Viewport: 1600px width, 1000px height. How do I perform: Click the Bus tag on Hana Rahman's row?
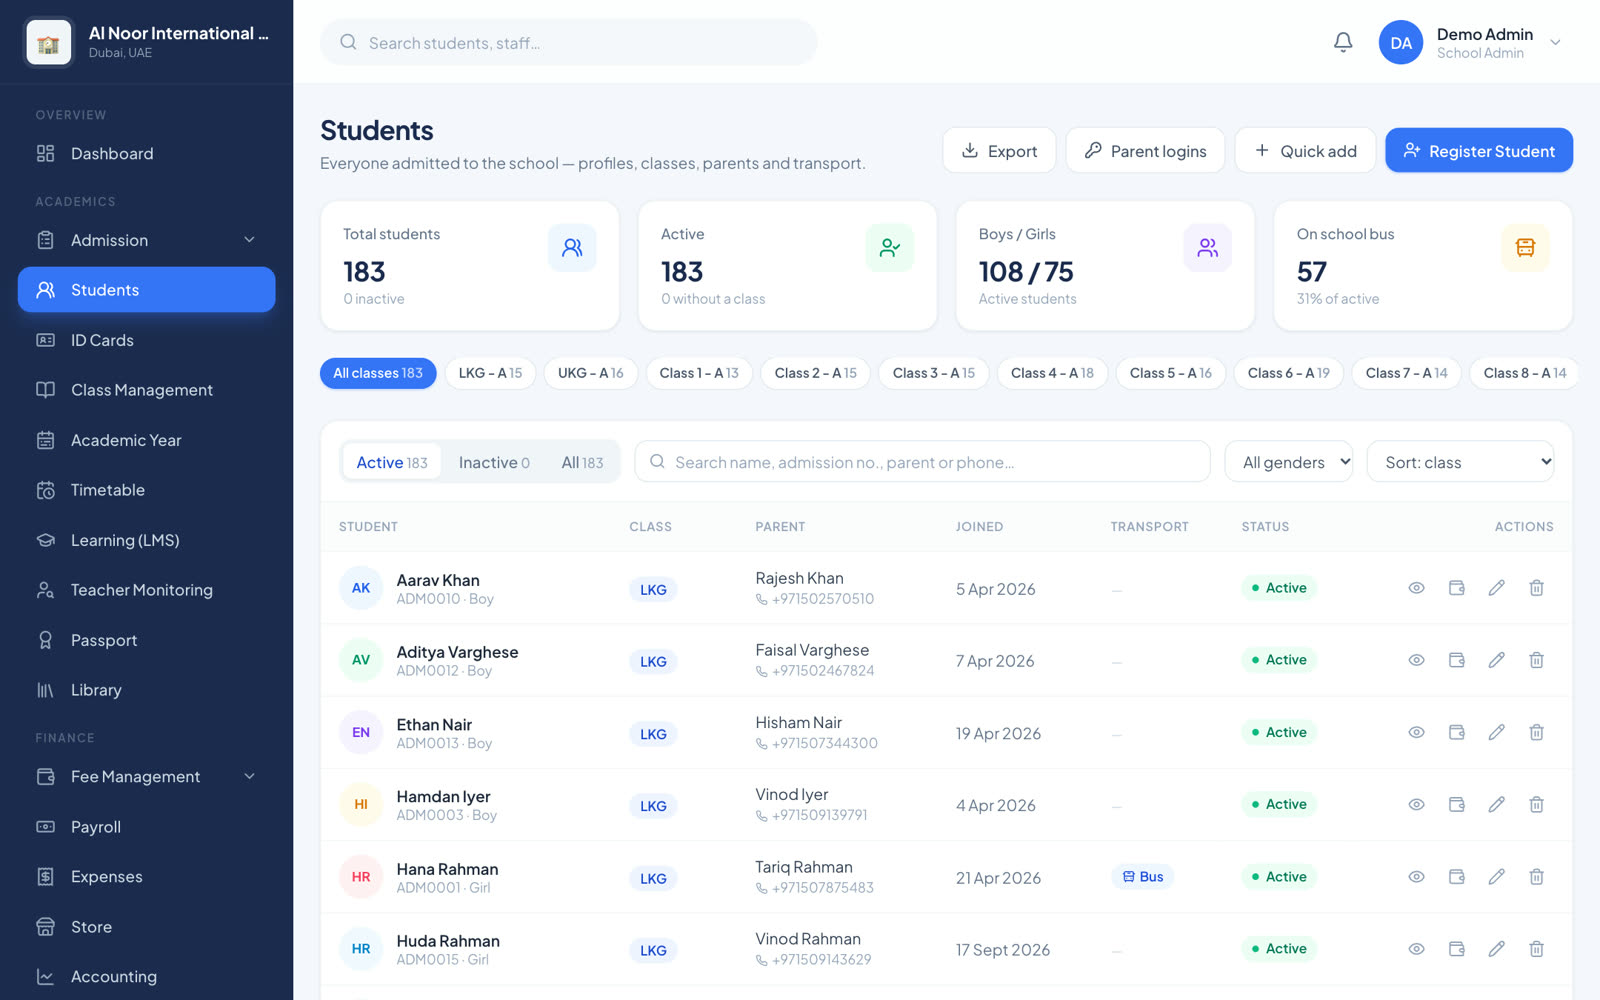[x=1143, y=877]
